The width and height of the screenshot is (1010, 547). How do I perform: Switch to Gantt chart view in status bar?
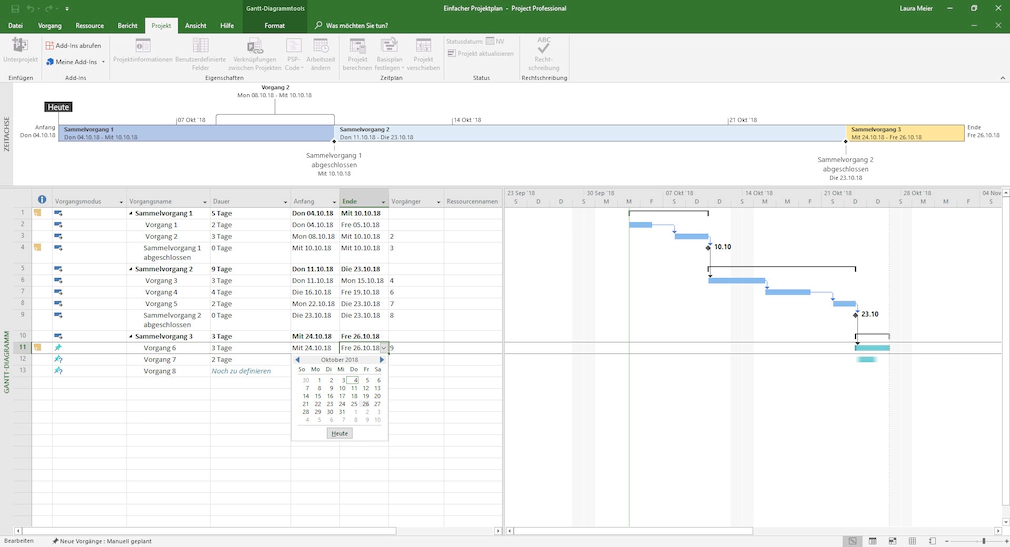tap(852, 541)
